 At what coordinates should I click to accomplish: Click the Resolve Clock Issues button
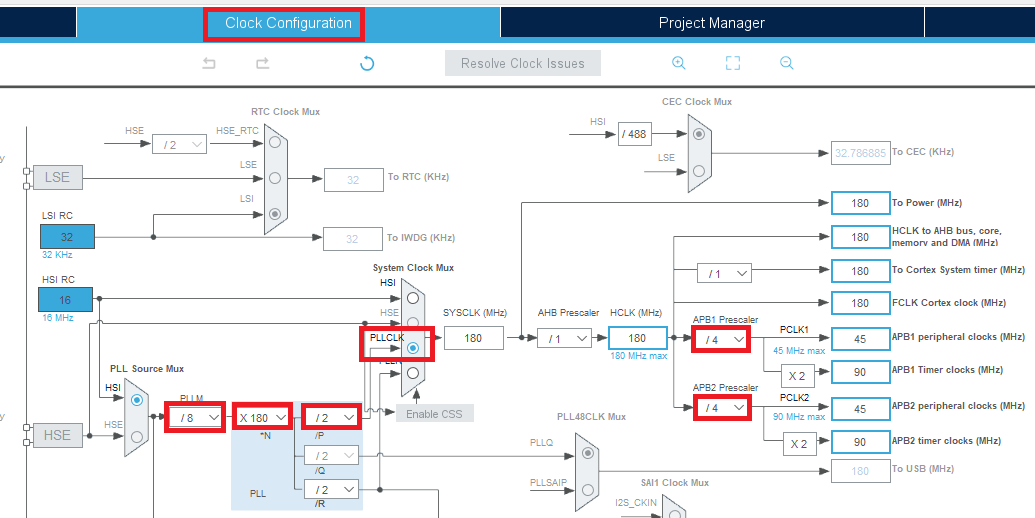pyautogui.click(x=522, y=63)
